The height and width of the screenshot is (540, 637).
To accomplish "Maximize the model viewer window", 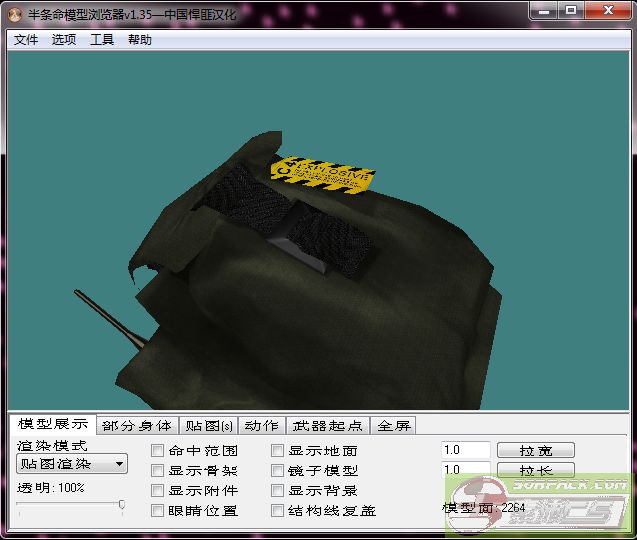I will 571,10.
